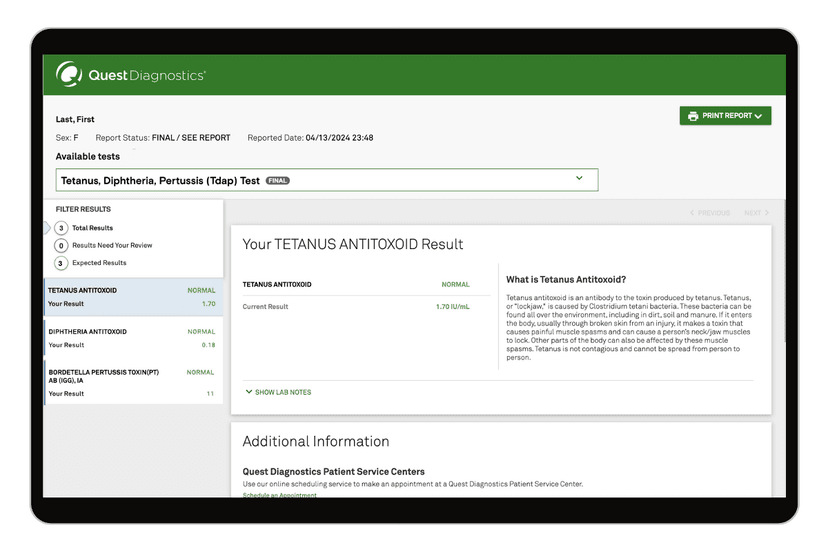The width and height of the screenshot is (828, 552).
Task: Click the Current Result 1.70 IU/mL row
Action: pyautogui.click(x=355, y=307)
